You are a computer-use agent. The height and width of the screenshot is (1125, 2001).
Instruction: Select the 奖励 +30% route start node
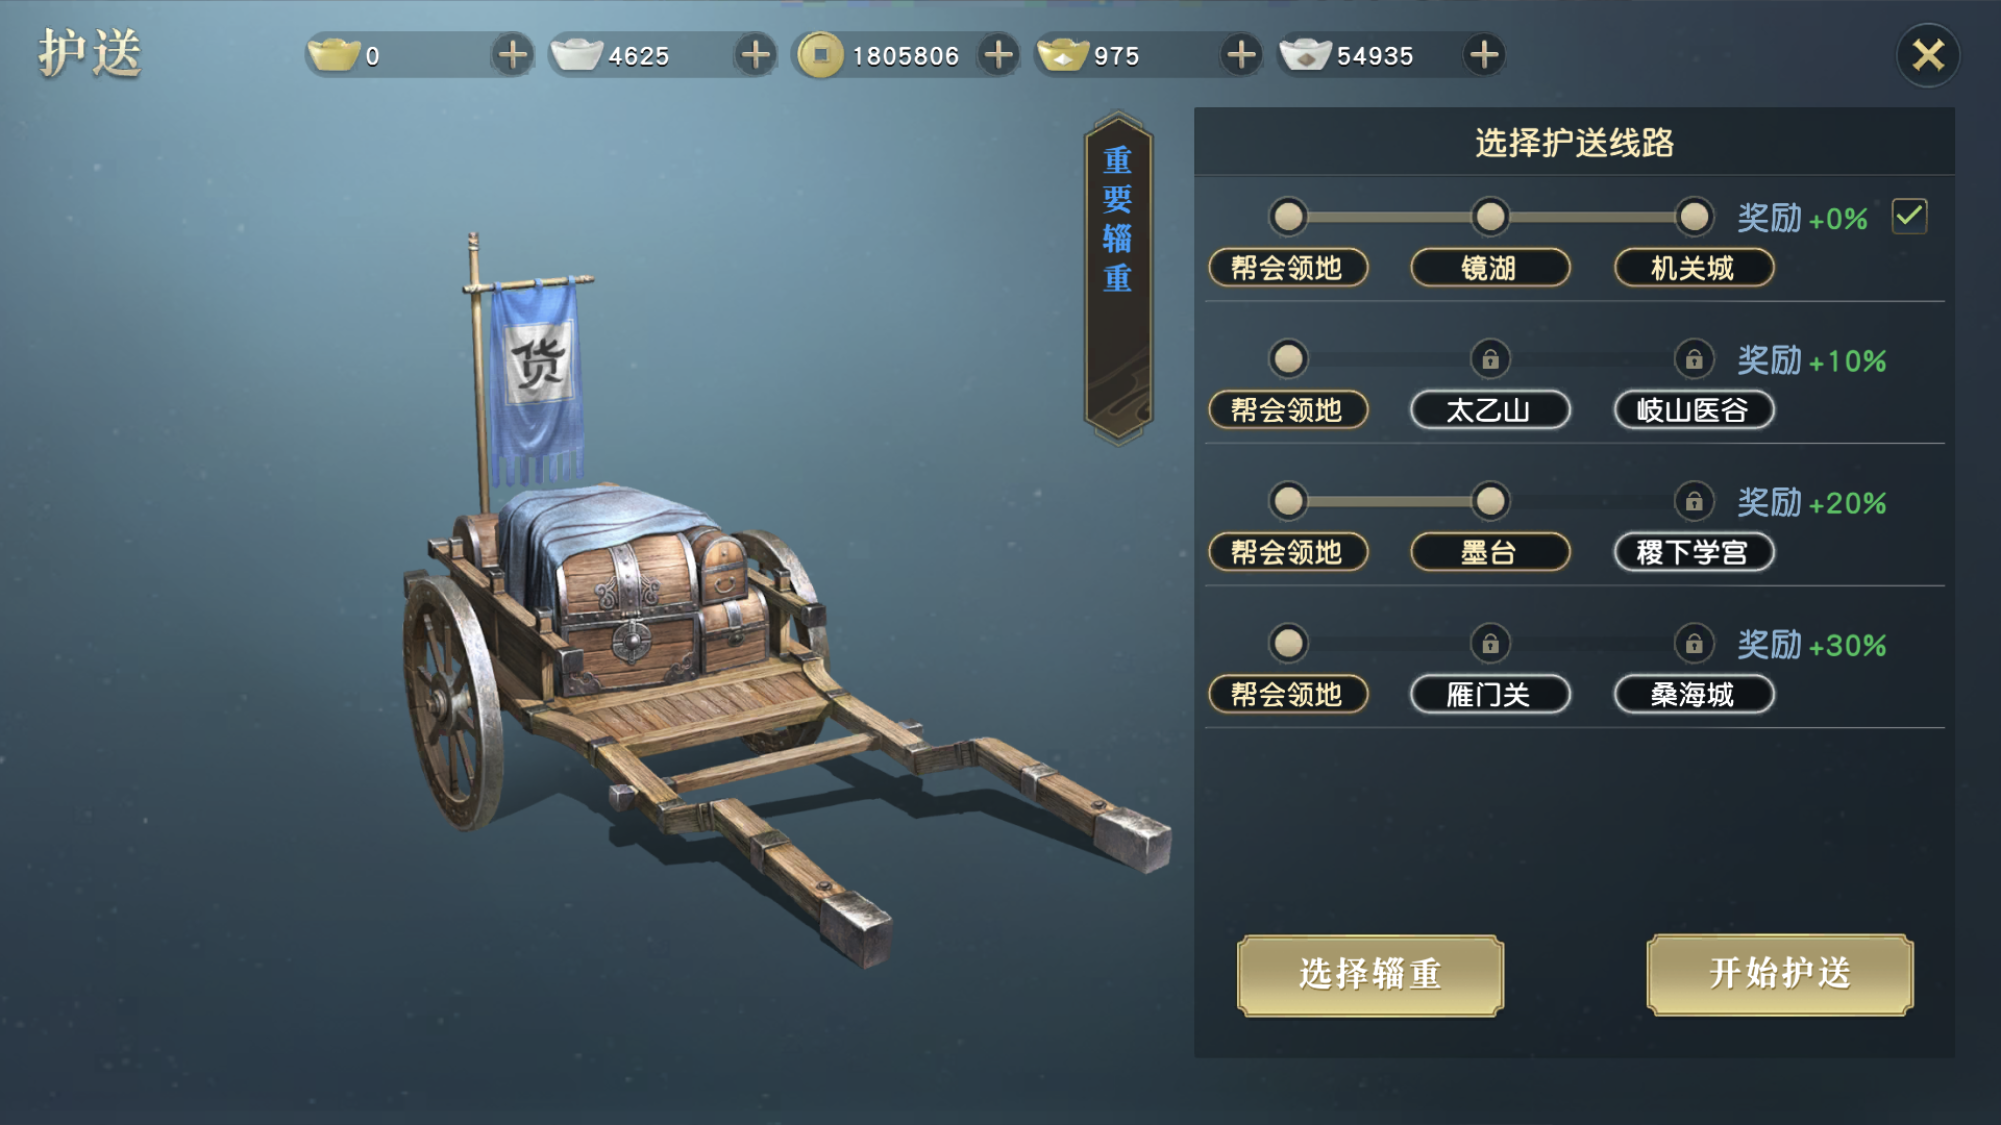click(x=1288, y=643)
